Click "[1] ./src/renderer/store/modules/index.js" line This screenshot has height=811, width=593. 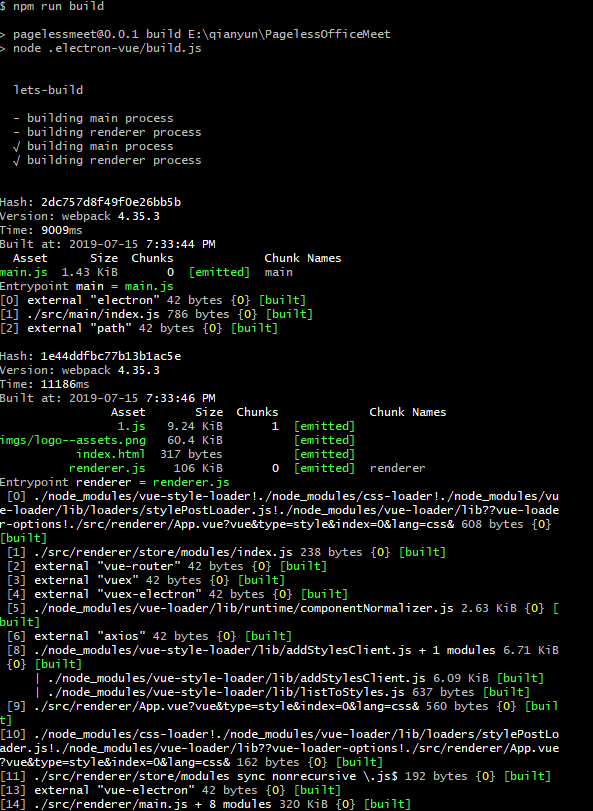(226, 552)
